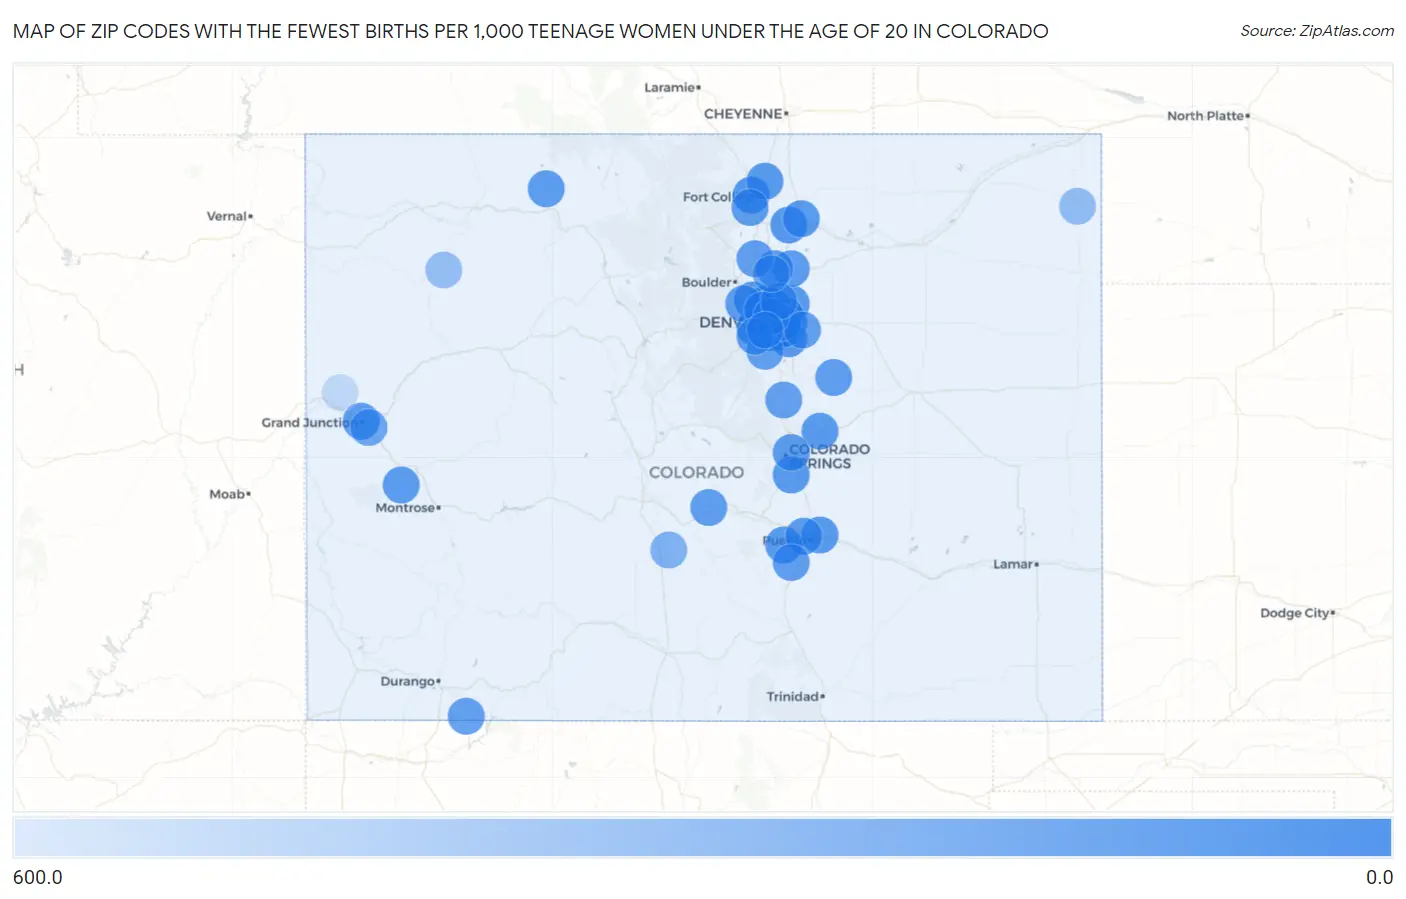Screen dimensions: 1406x899
Task: Click the legend value '0.0'
Action: pyautogui.click(x=1379, y=877)
